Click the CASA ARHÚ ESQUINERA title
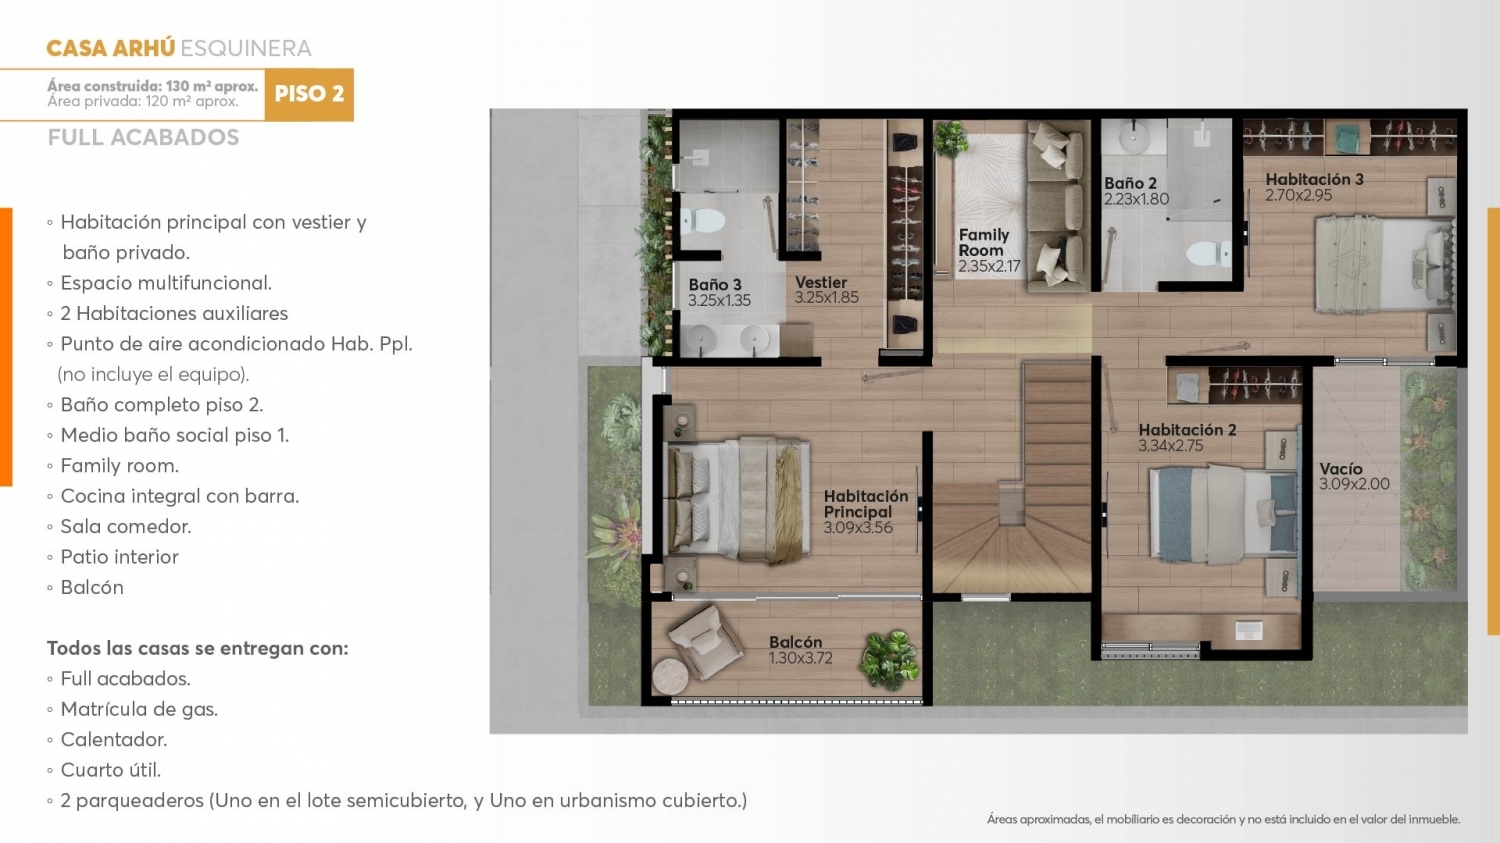 click(x=179, y=48)
